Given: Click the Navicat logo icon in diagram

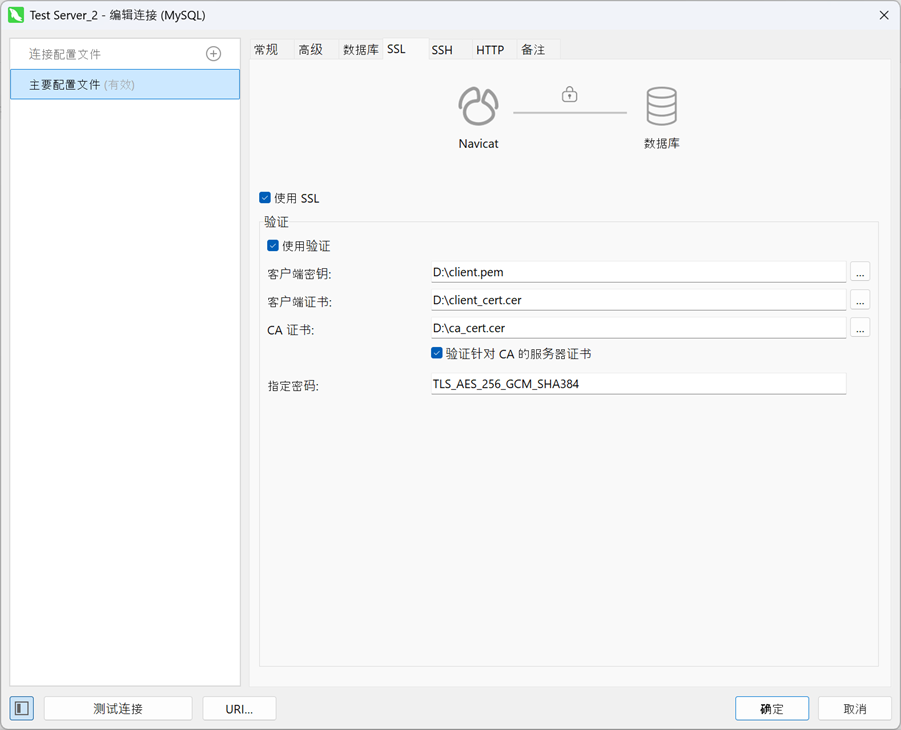Looking at the screenshot, I should pos(478,106).
